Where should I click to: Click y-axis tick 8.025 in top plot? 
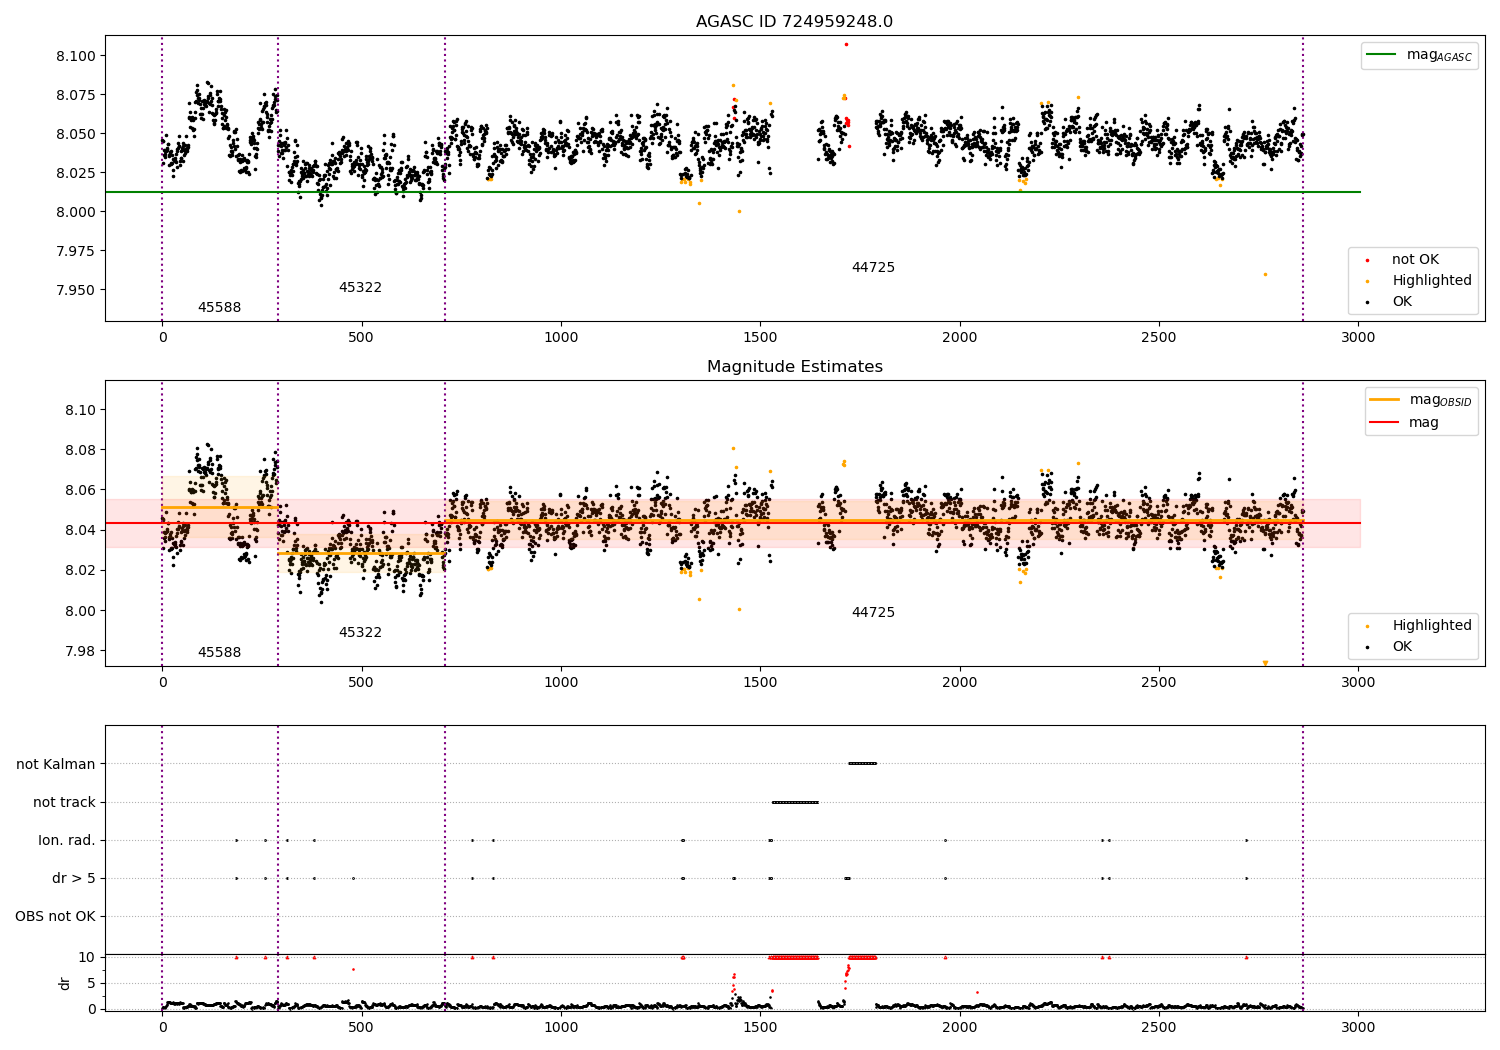(x=76, y=173)
